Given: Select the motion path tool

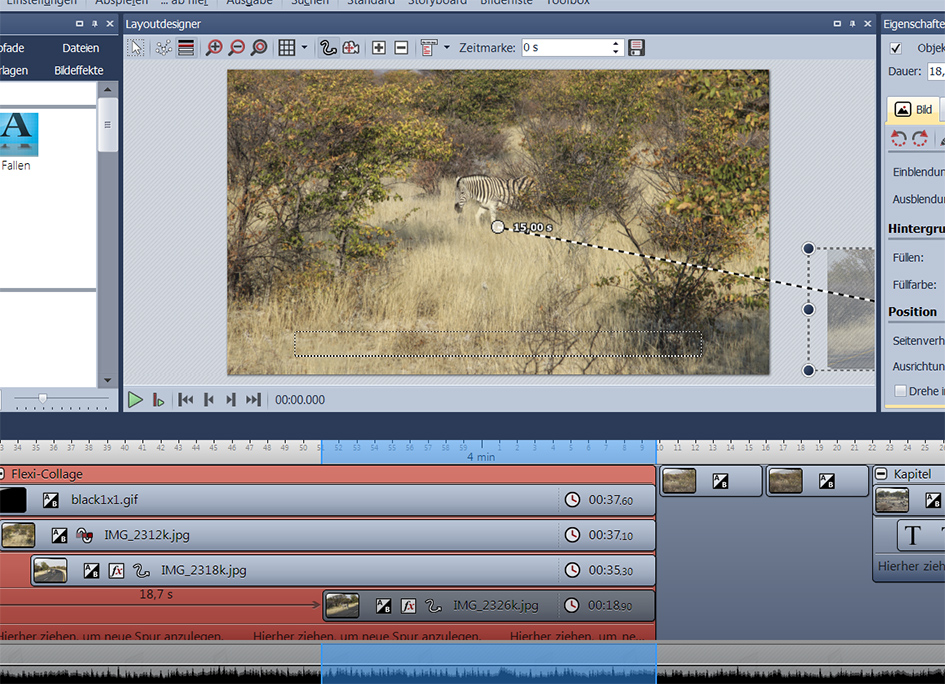Looking at the screenshot, I should pos(328,48).
